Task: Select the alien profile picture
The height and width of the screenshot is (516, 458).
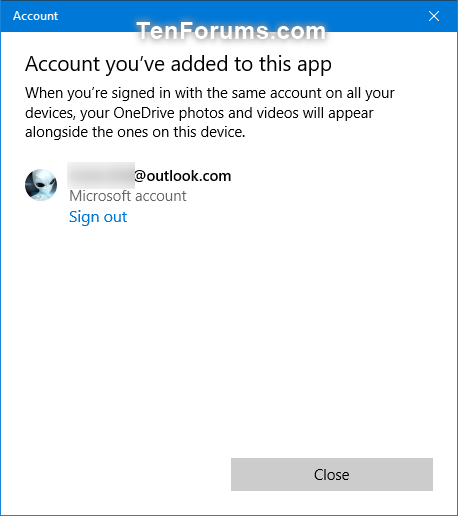Action: coord(41,185)
